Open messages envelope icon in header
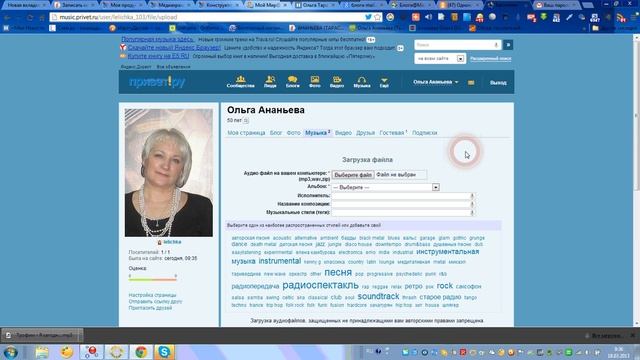The image size is (640, 360). (471, 82)
